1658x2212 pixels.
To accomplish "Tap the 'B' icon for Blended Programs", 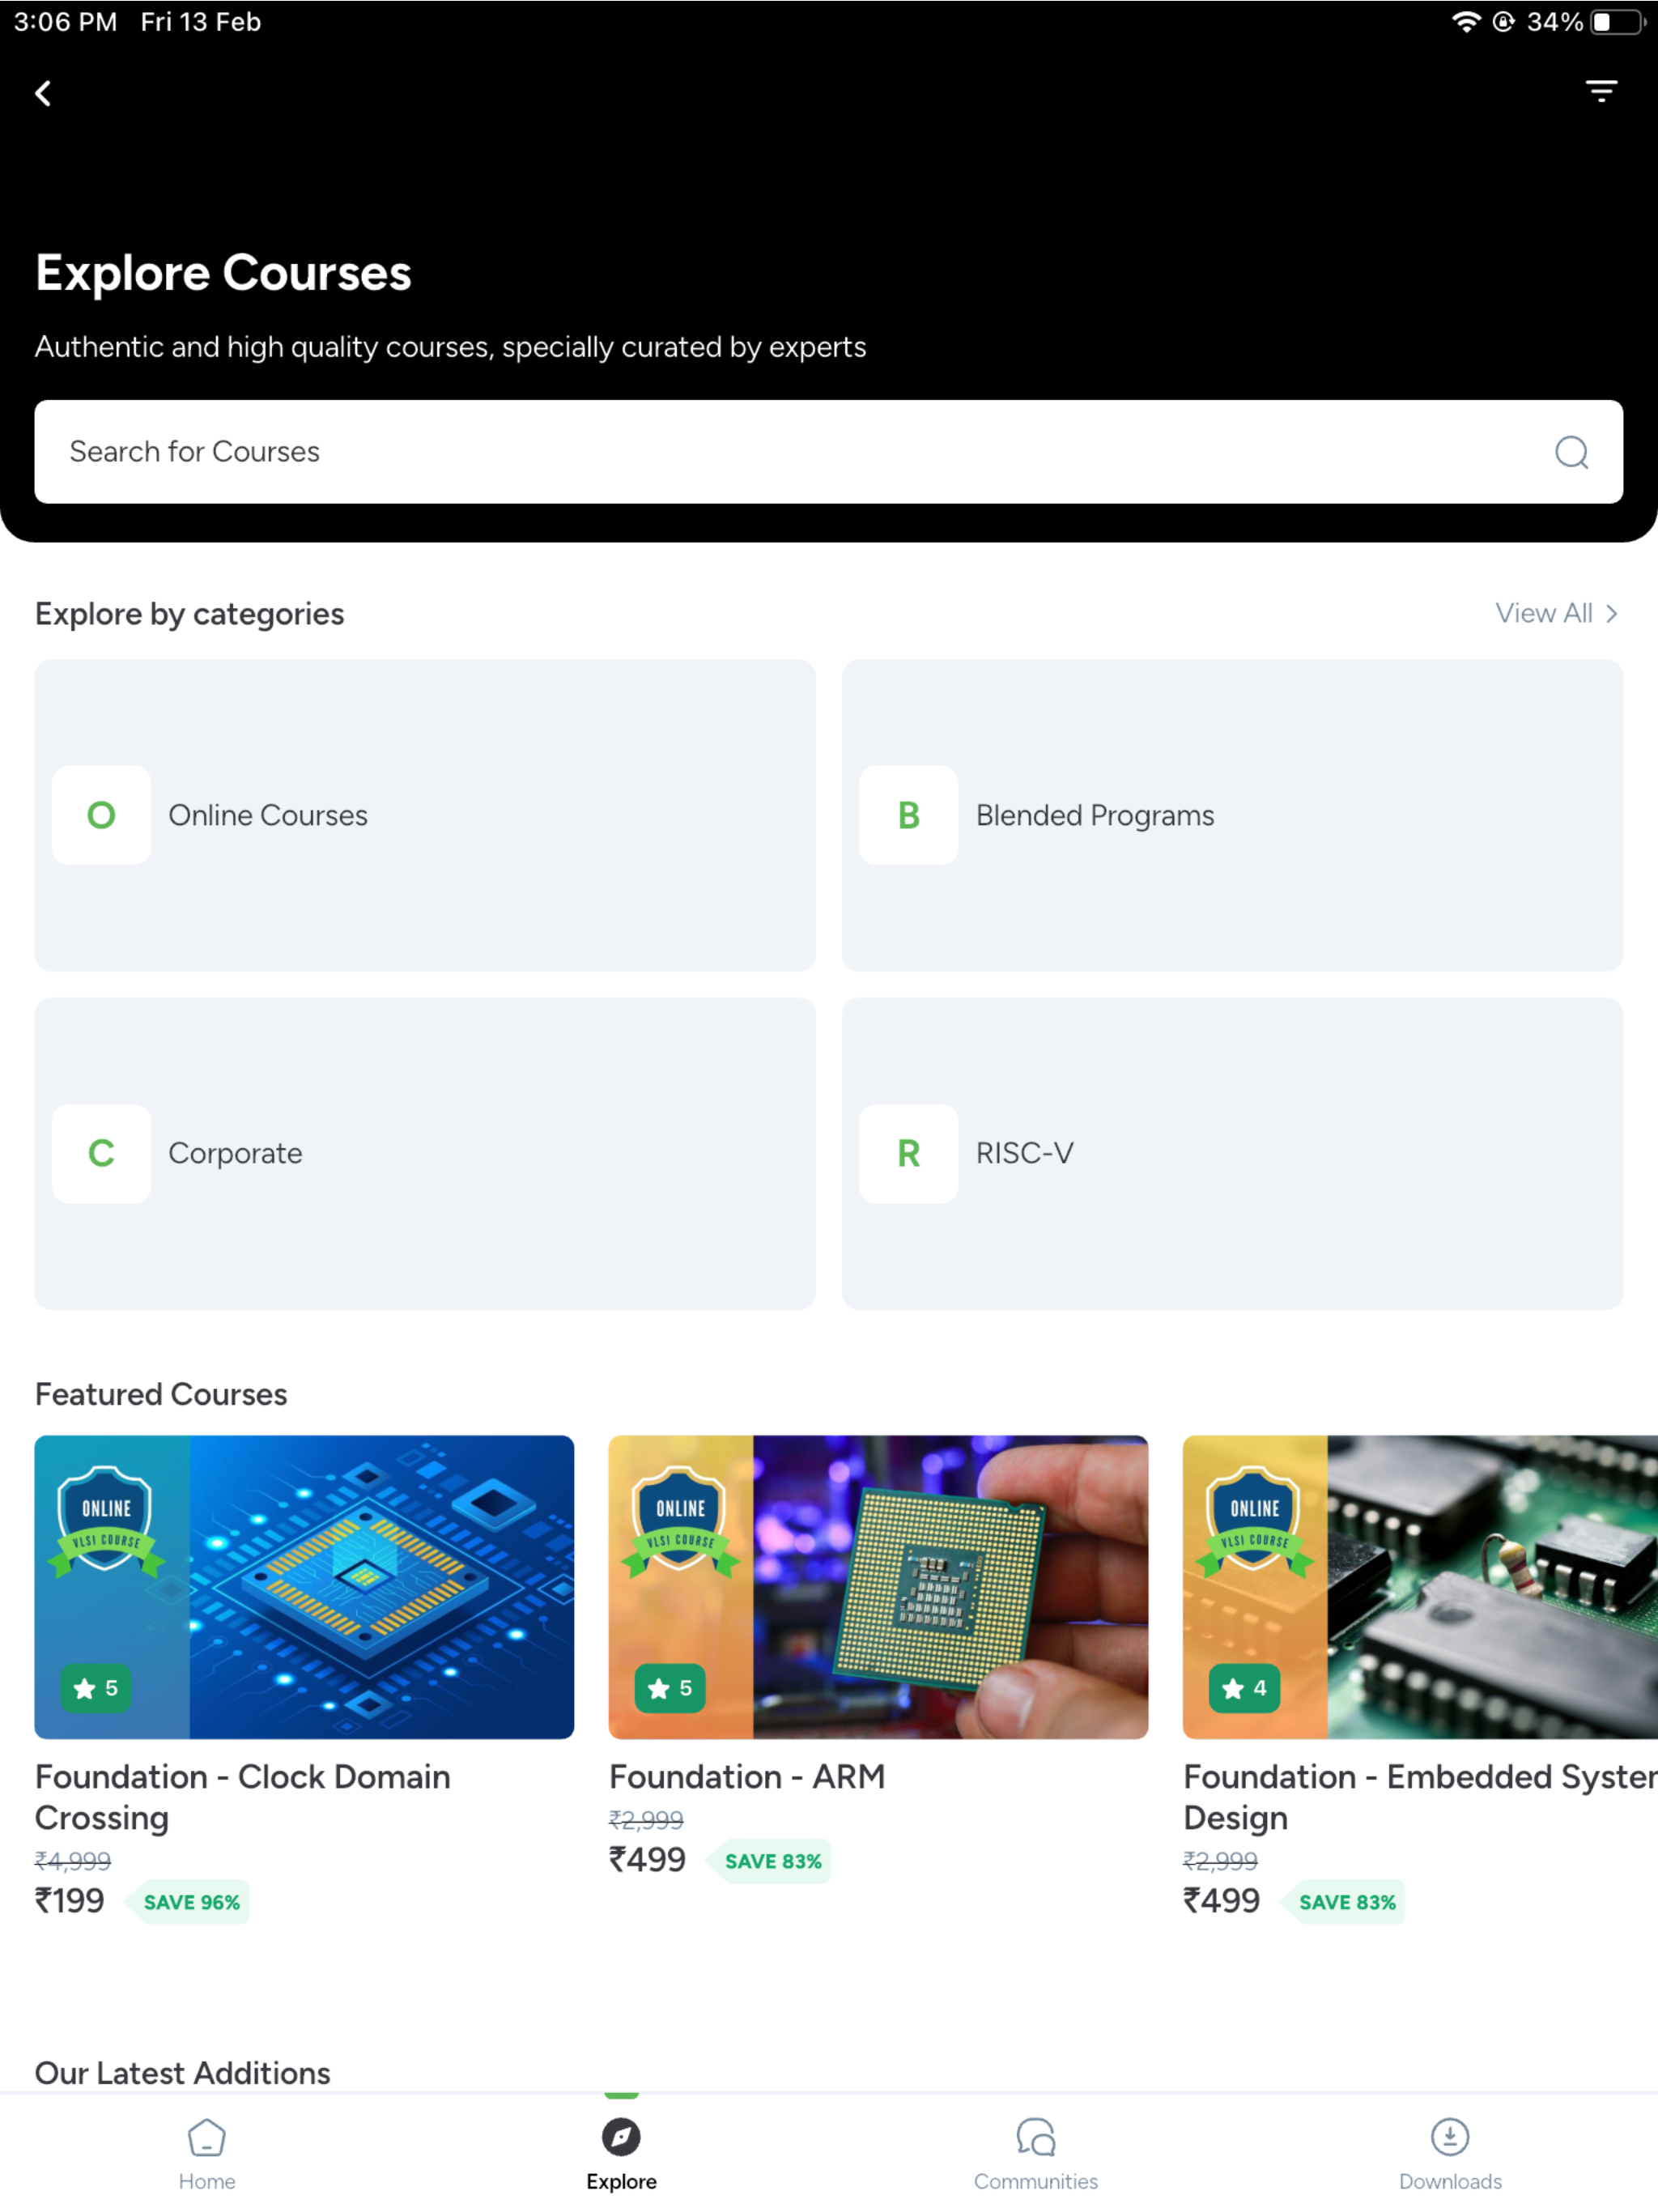I will pos(907,815).
